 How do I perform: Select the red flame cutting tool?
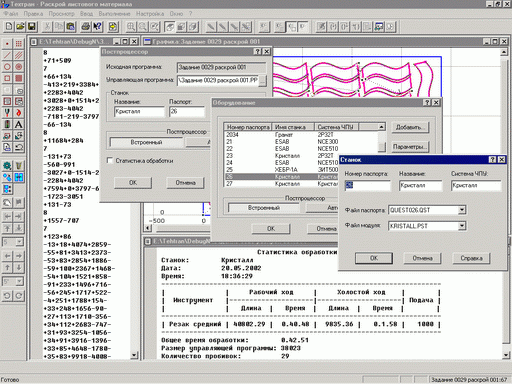(19, 113)
